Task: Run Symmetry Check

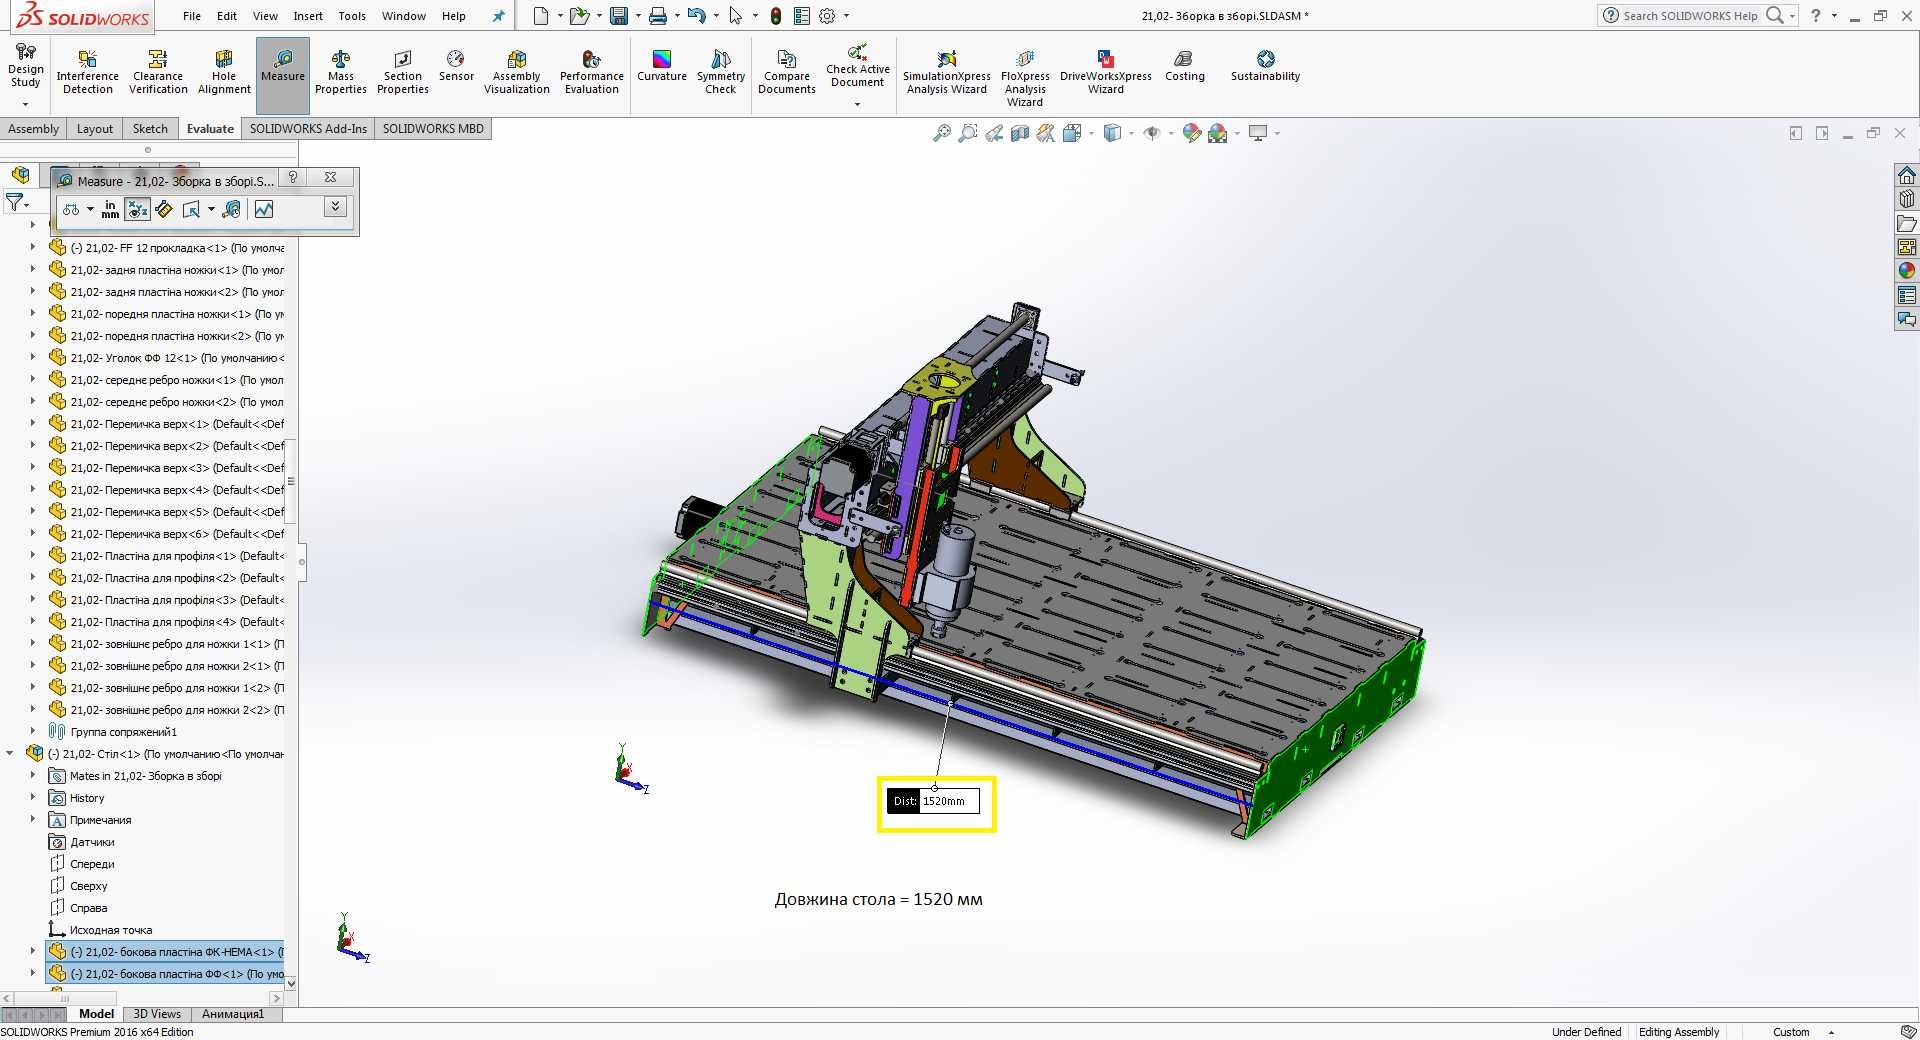Action: pos(721,72)
